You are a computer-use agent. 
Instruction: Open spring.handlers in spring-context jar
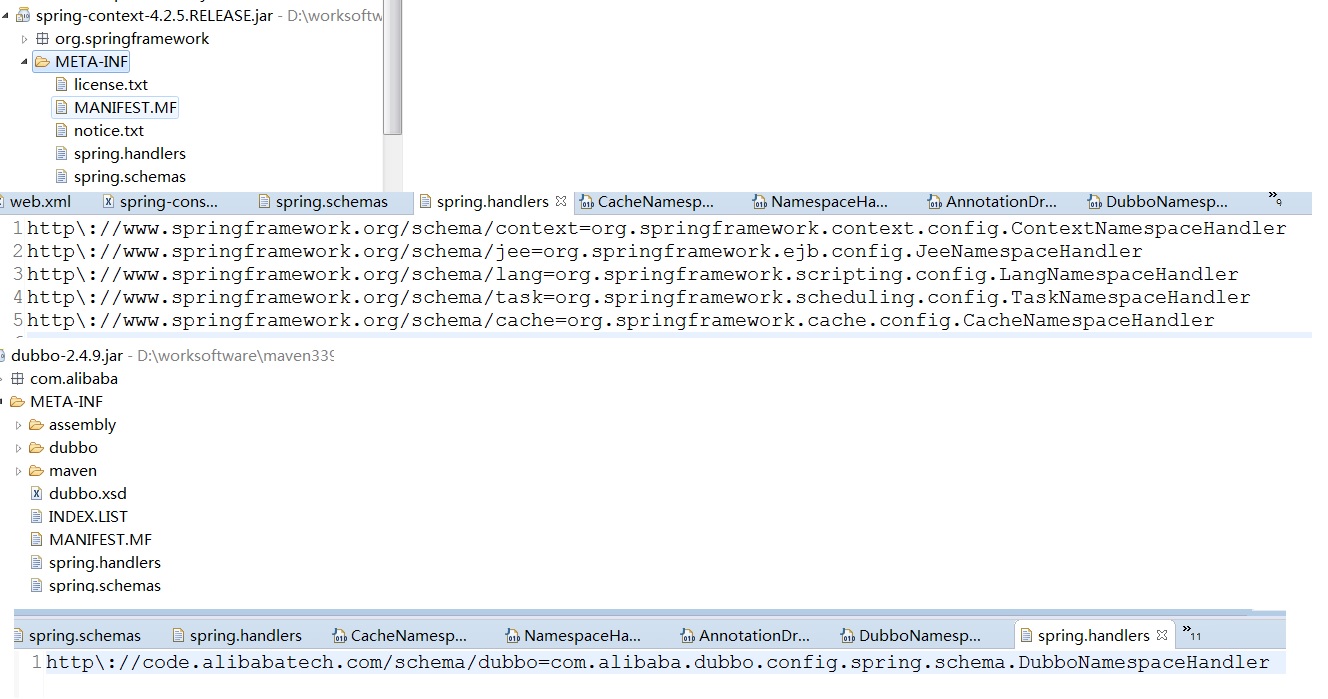130,154
